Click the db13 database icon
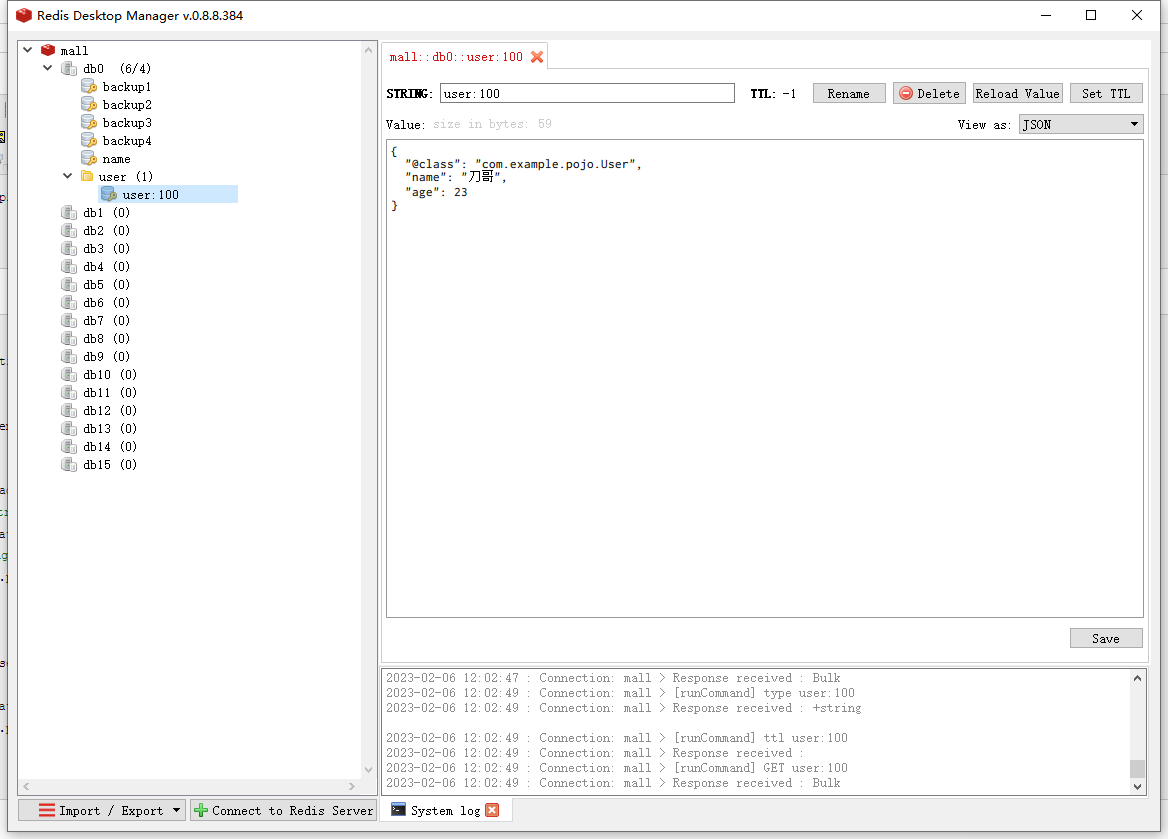 coord(69,428)
